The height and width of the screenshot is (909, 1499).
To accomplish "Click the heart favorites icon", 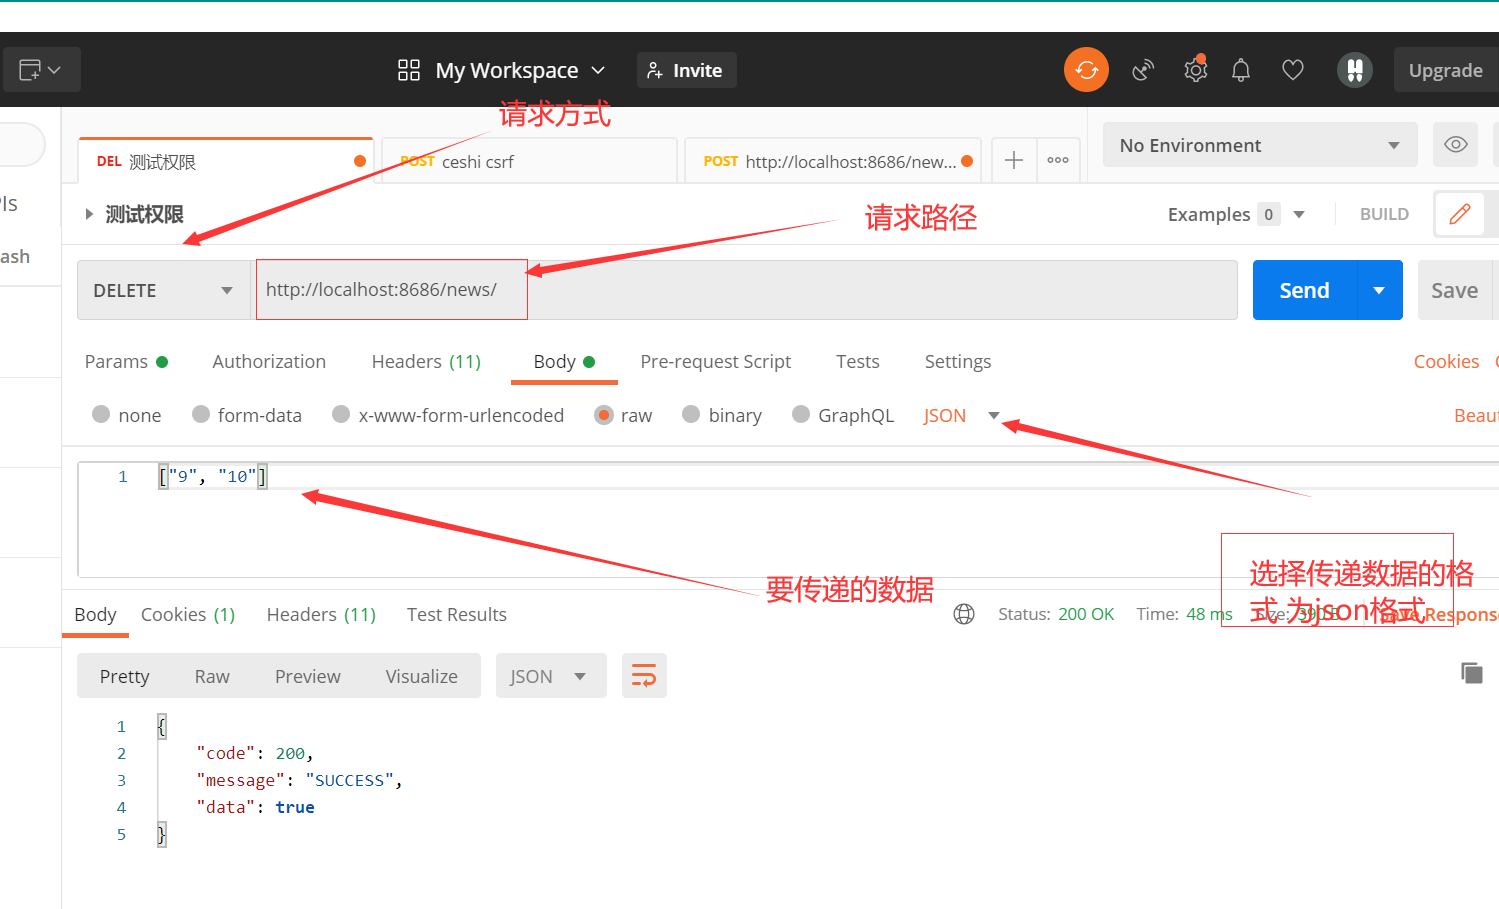I will click(1292, 69).
